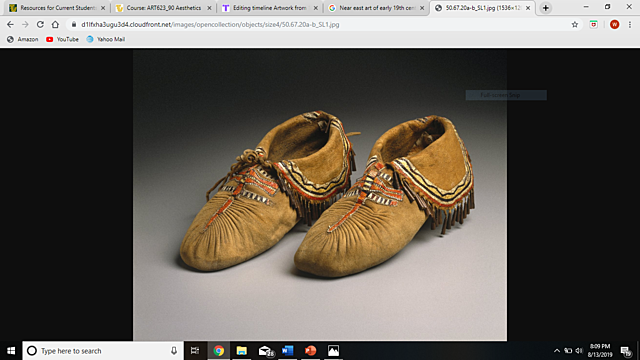Switch to Near east art Google tab
The height and width of the screenshot is (360, 640).
coord(376,8)
